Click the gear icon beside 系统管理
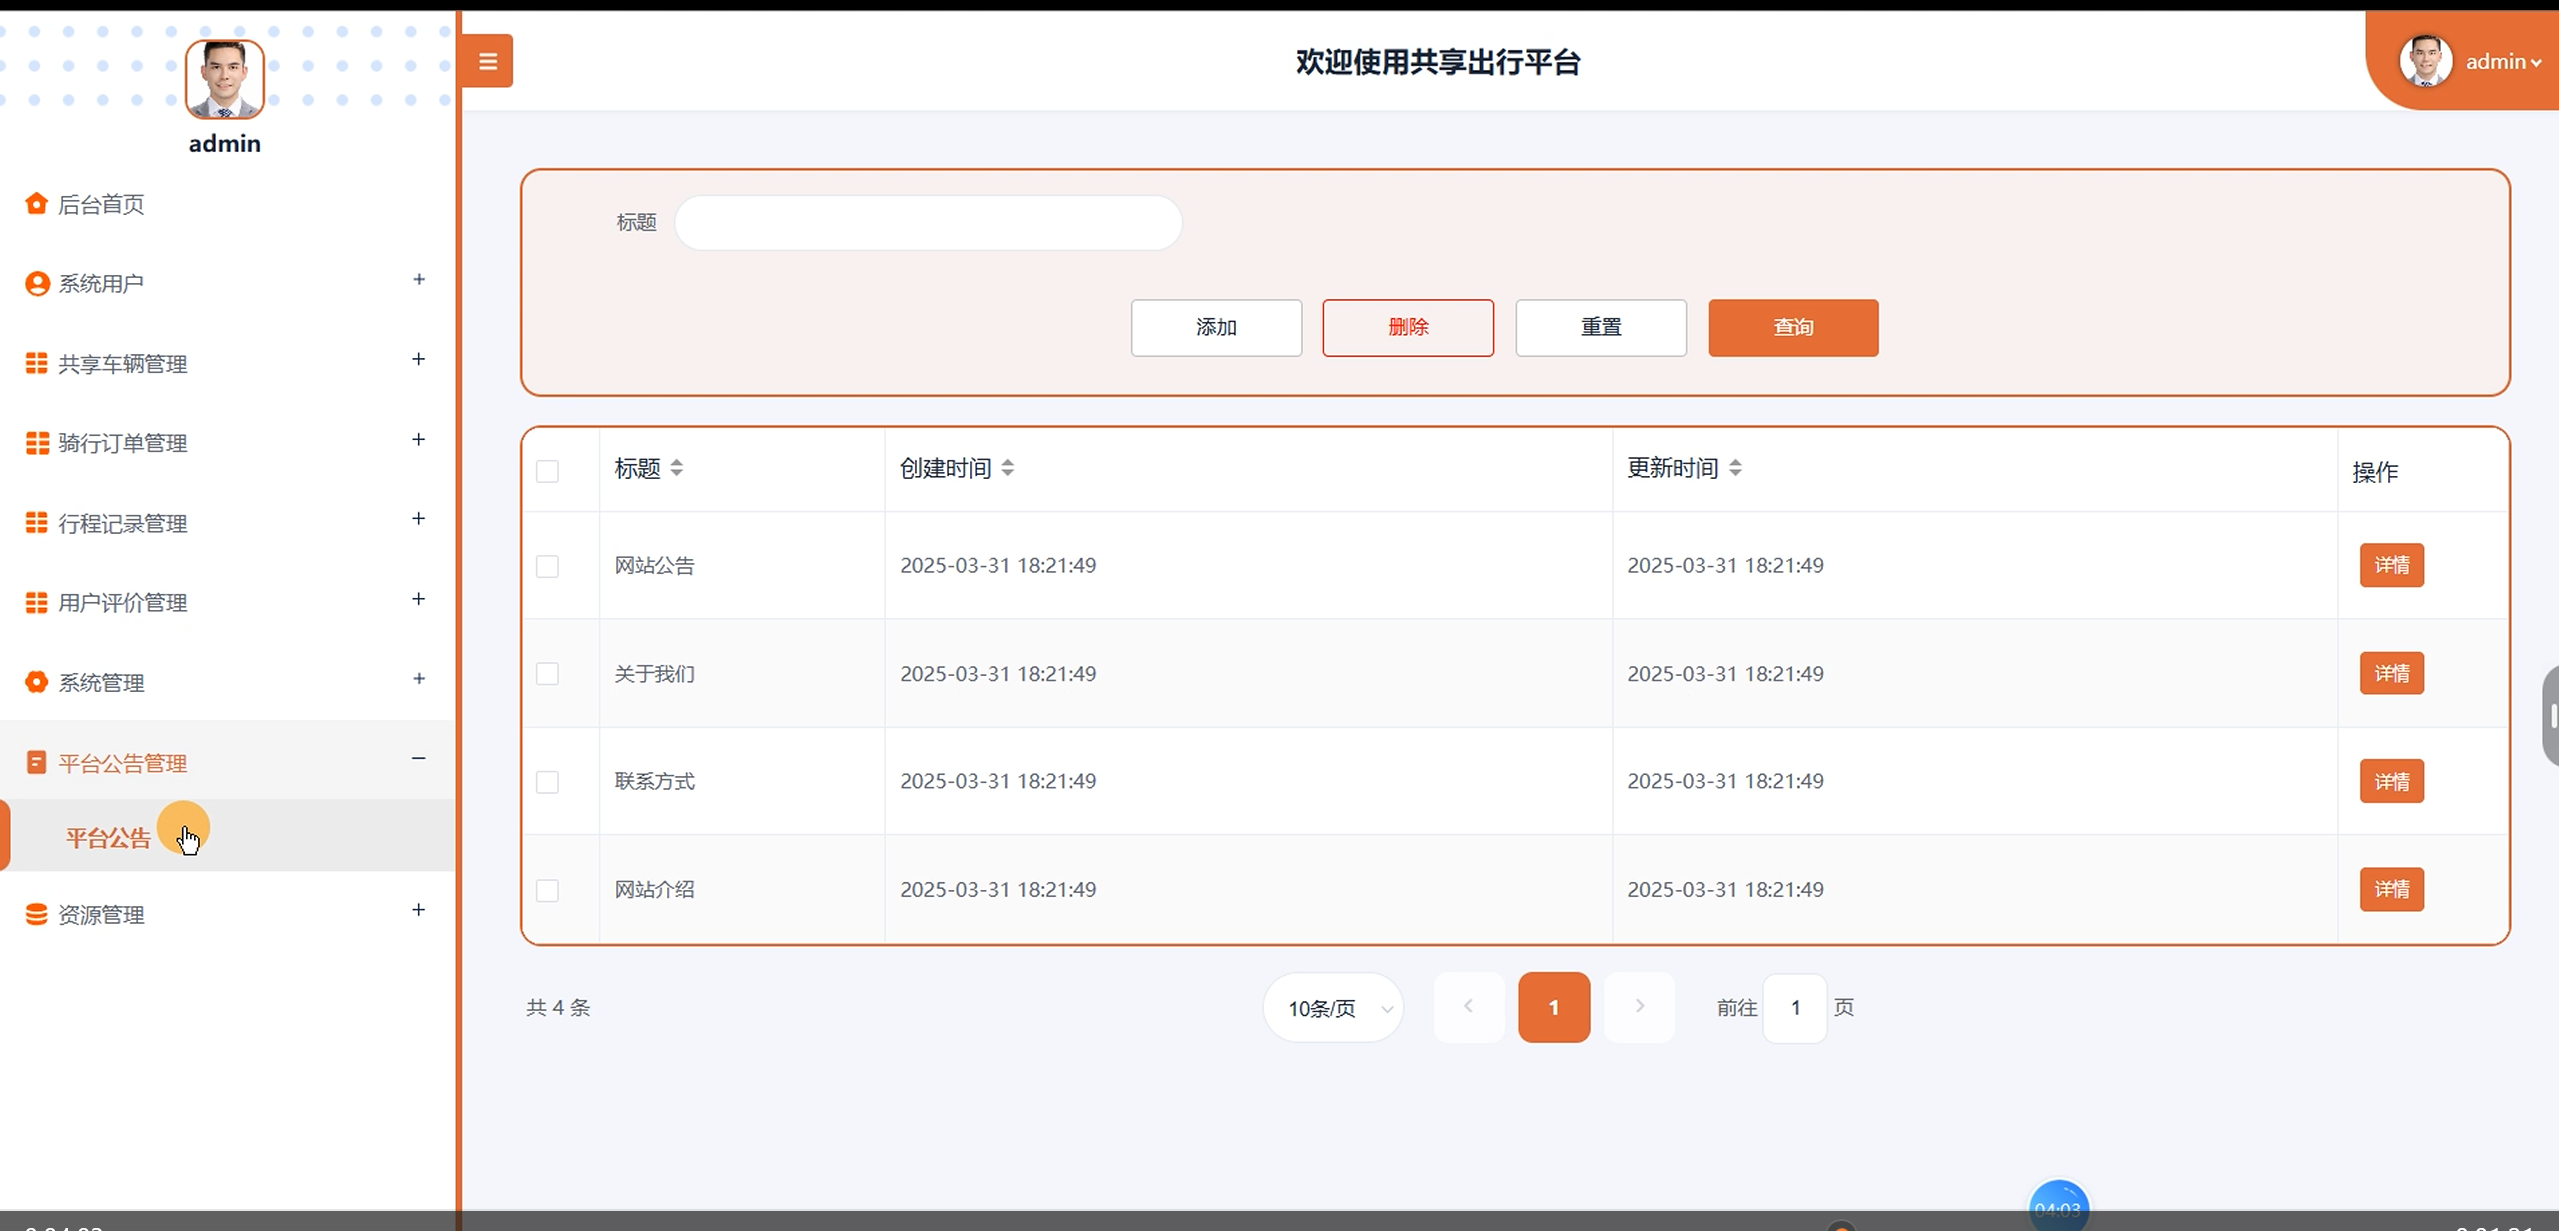This screenshot has height=1231, width=2559. [37, 682]
